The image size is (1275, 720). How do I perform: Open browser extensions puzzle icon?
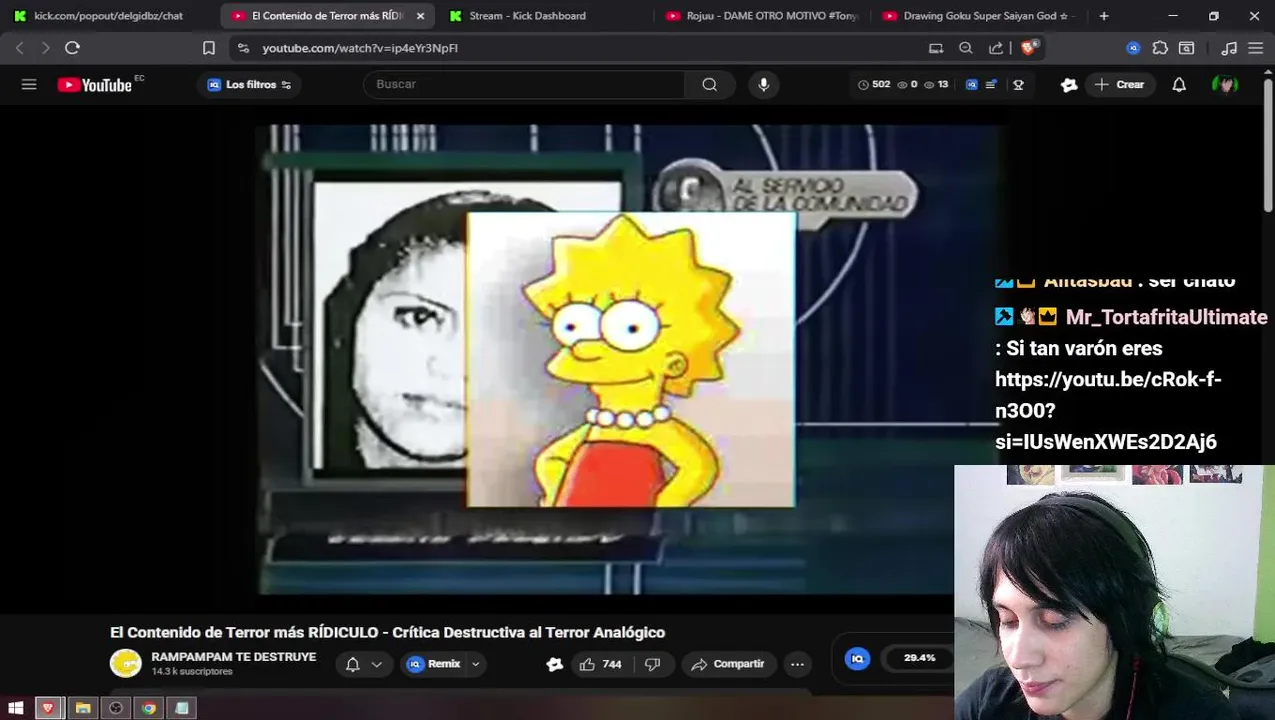click(1160, 48)
